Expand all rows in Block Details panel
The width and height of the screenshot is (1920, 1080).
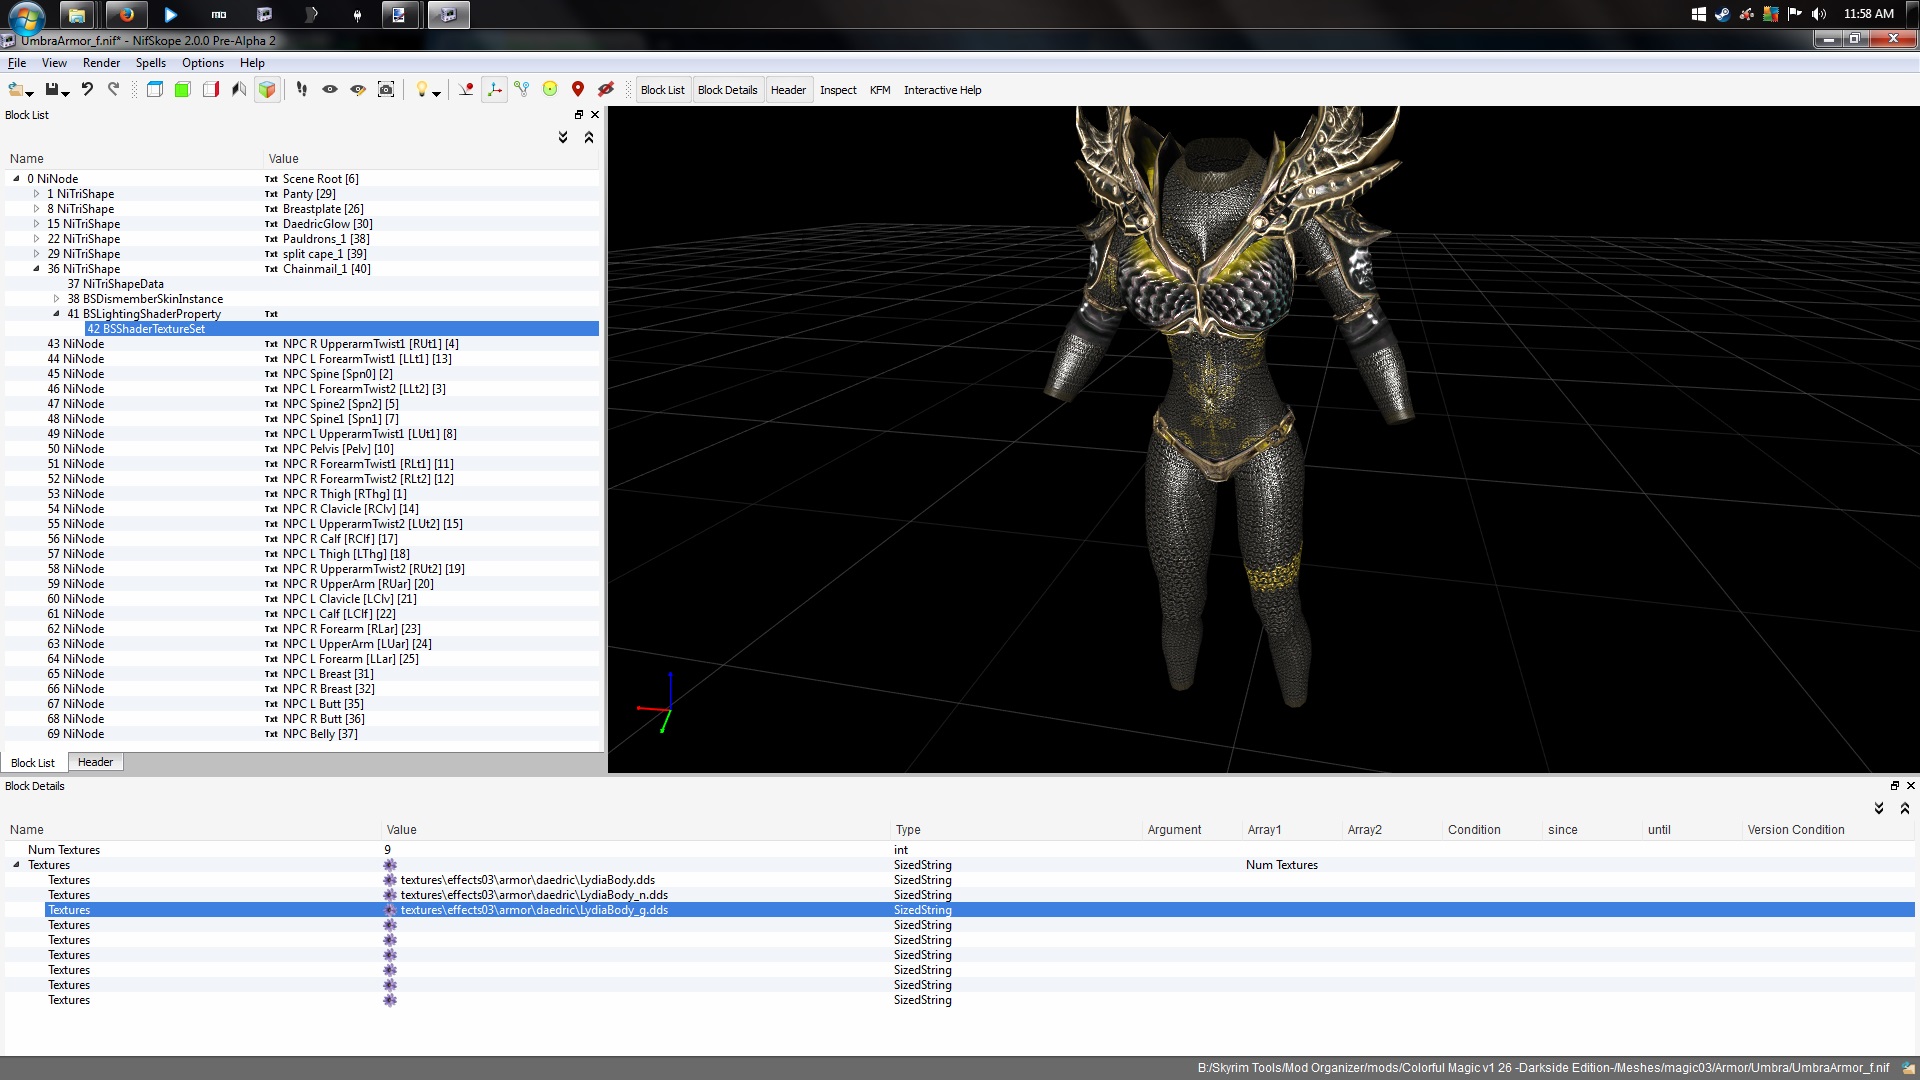pos(1879,808)
